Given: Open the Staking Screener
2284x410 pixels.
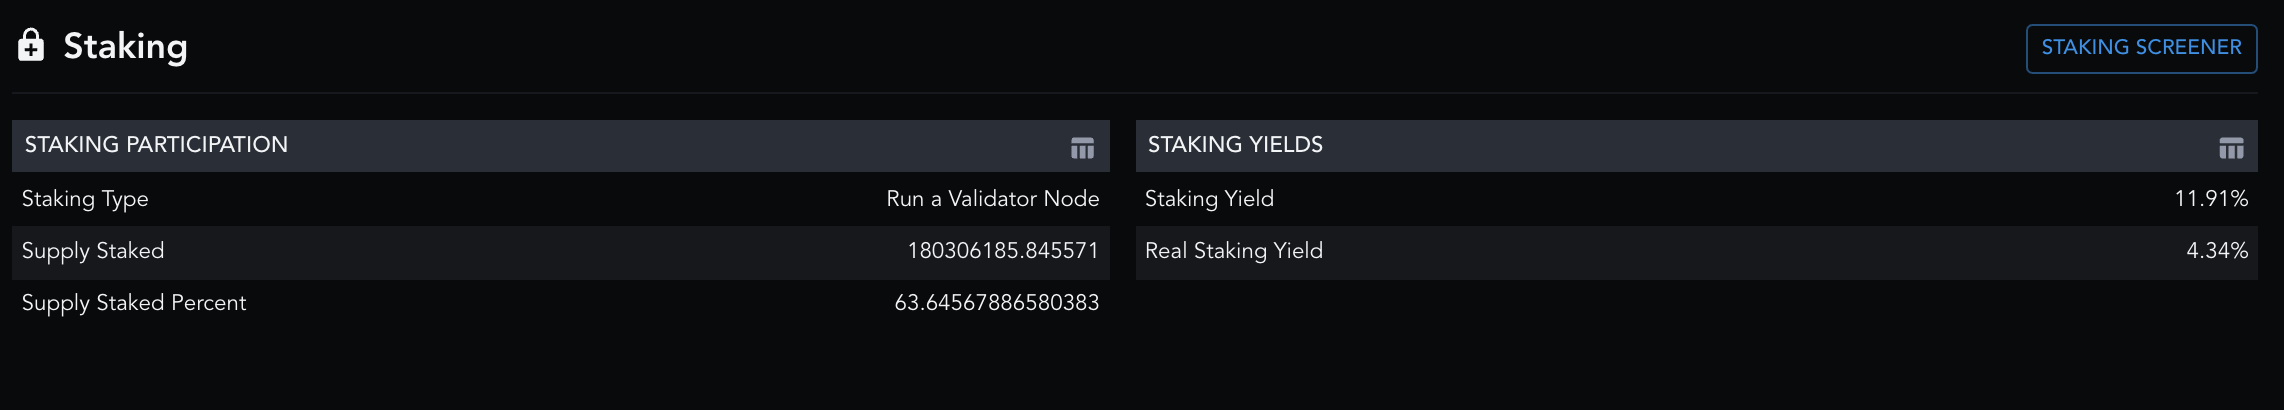Looking at the screenshot, I should (2141, 48).
